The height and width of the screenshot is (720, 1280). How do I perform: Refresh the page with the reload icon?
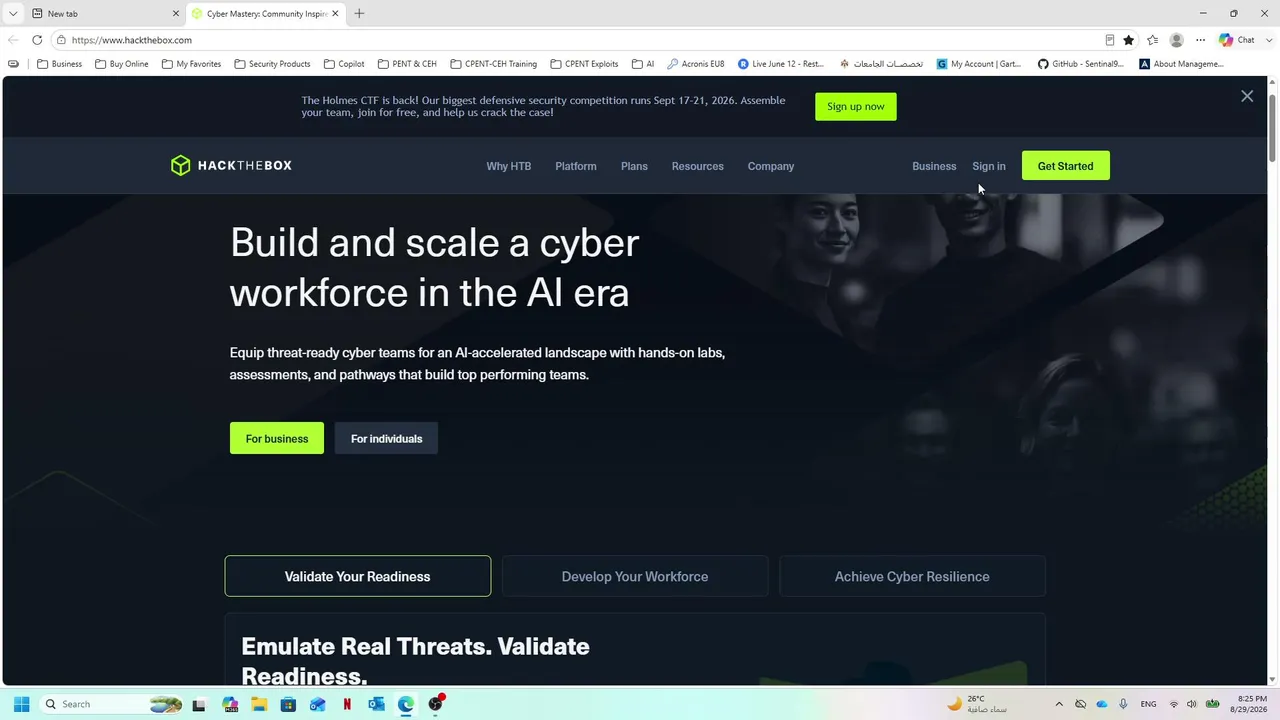coord(37,40)
